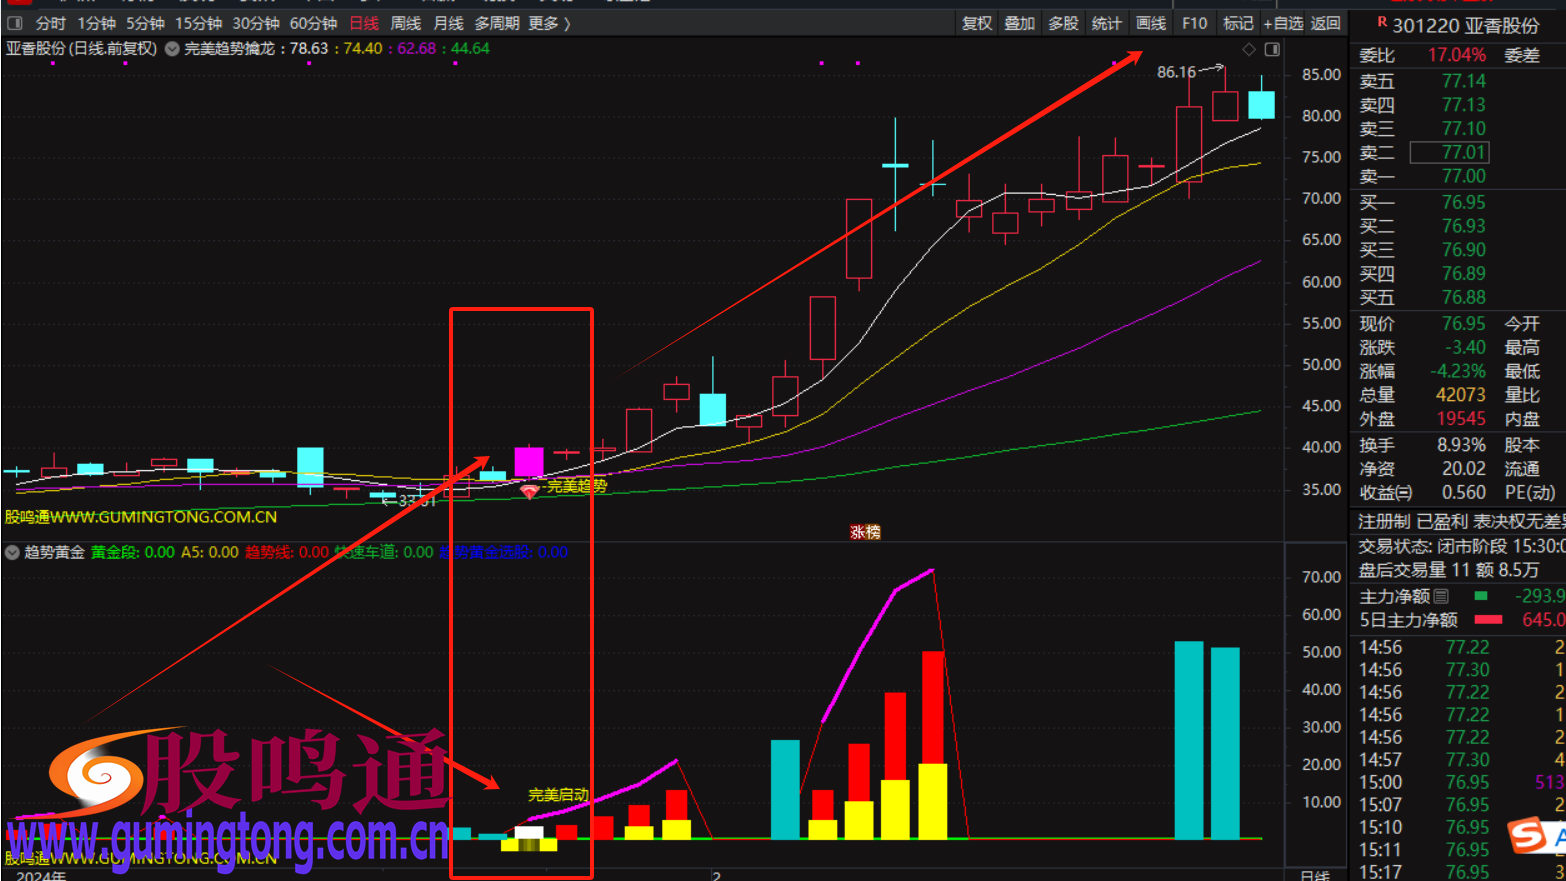Add stock via +自选 button
This screenshot has height=881, width=1566.
point(1282,23)
